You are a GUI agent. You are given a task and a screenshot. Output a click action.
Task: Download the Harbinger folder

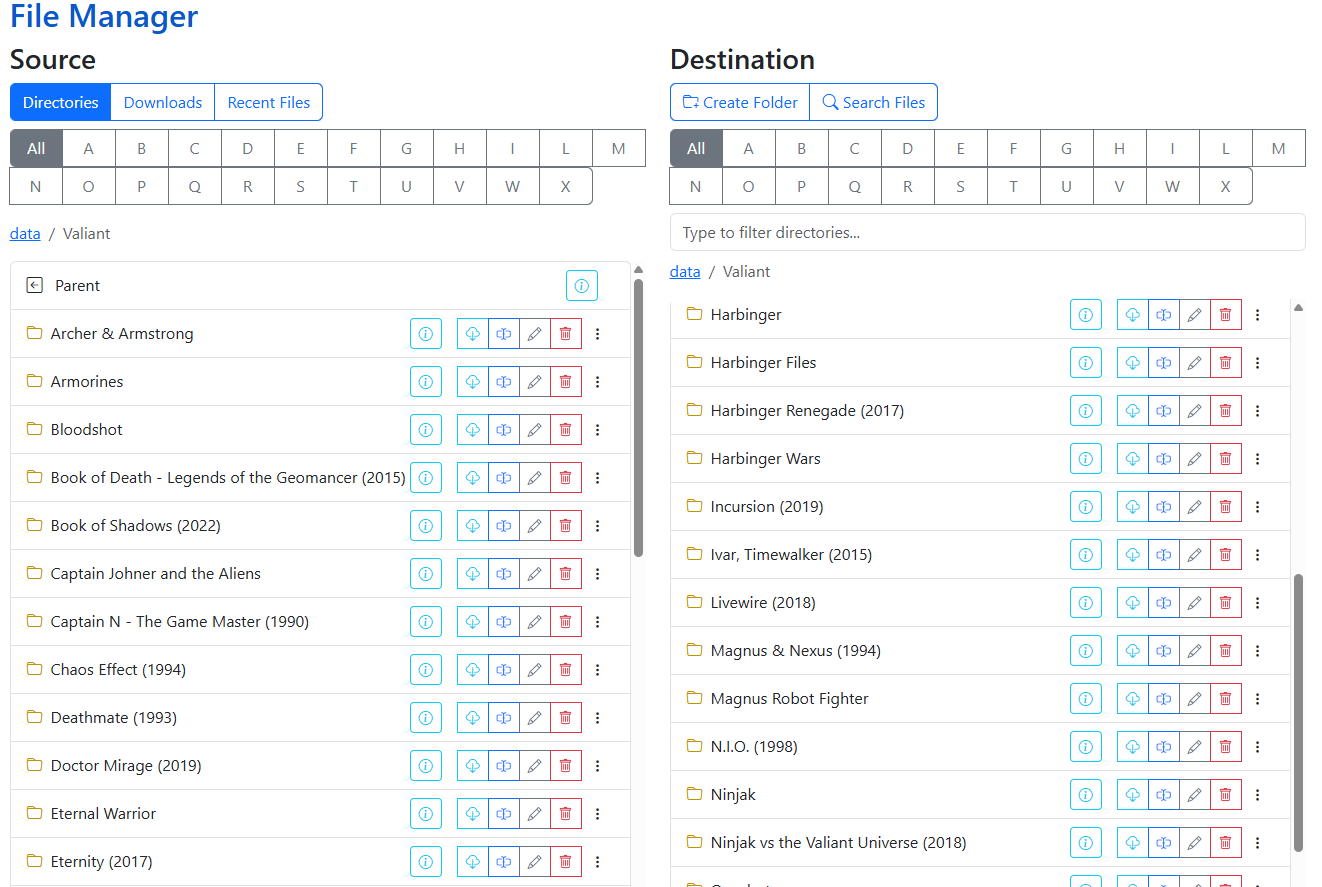tap(1132, 314)
